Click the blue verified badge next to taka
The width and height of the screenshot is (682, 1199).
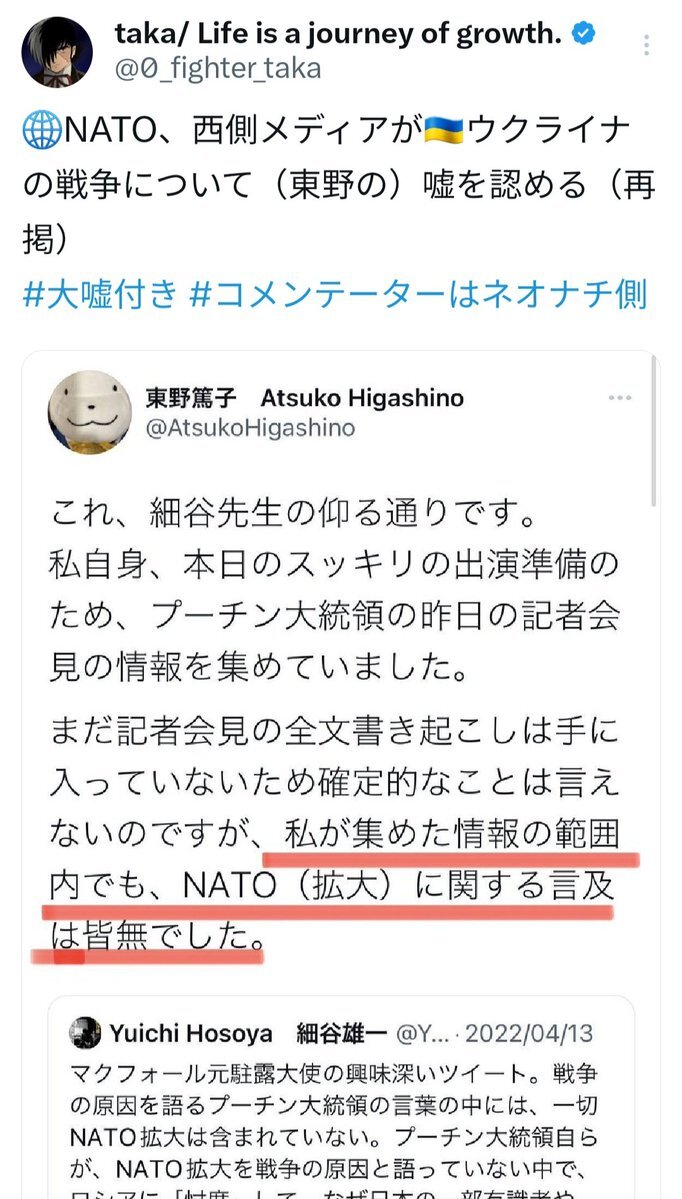[583, 34]
